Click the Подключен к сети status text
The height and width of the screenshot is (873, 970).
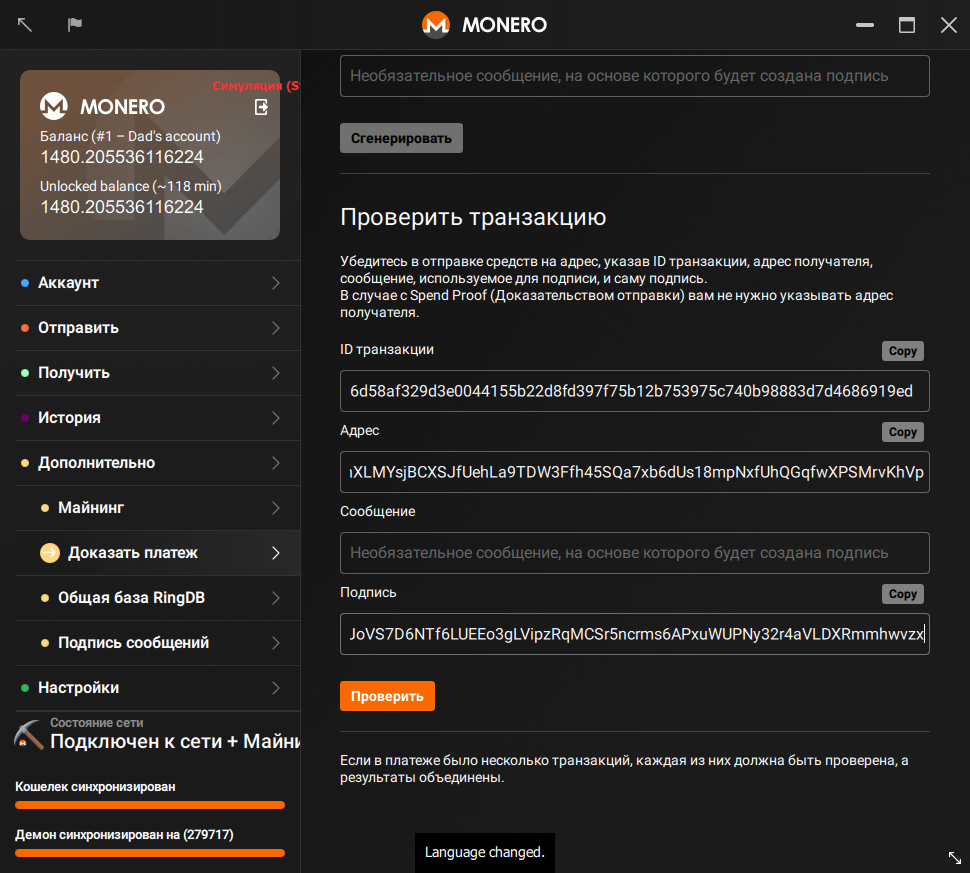[x=175, y=741]
